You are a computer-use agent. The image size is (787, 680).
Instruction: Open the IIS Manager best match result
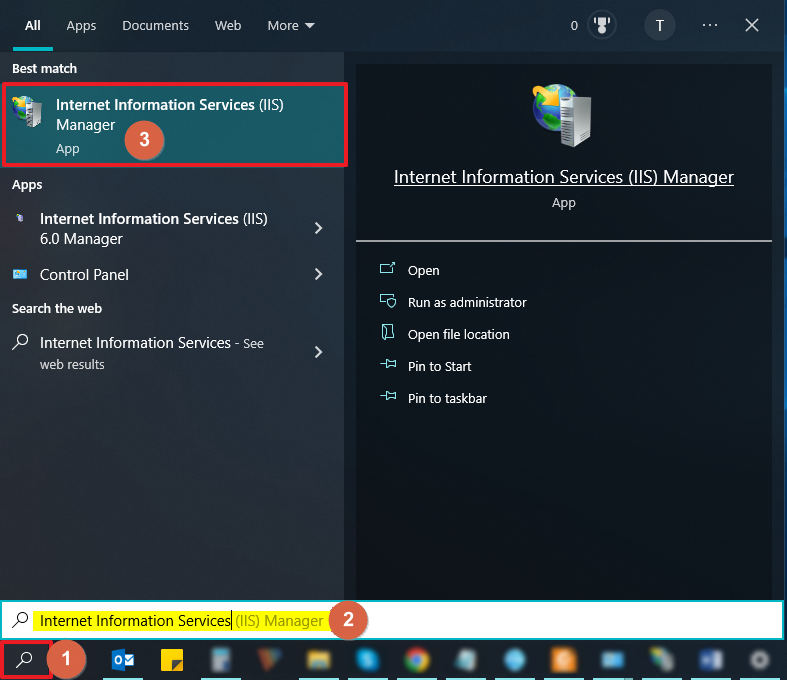point(175,125)
